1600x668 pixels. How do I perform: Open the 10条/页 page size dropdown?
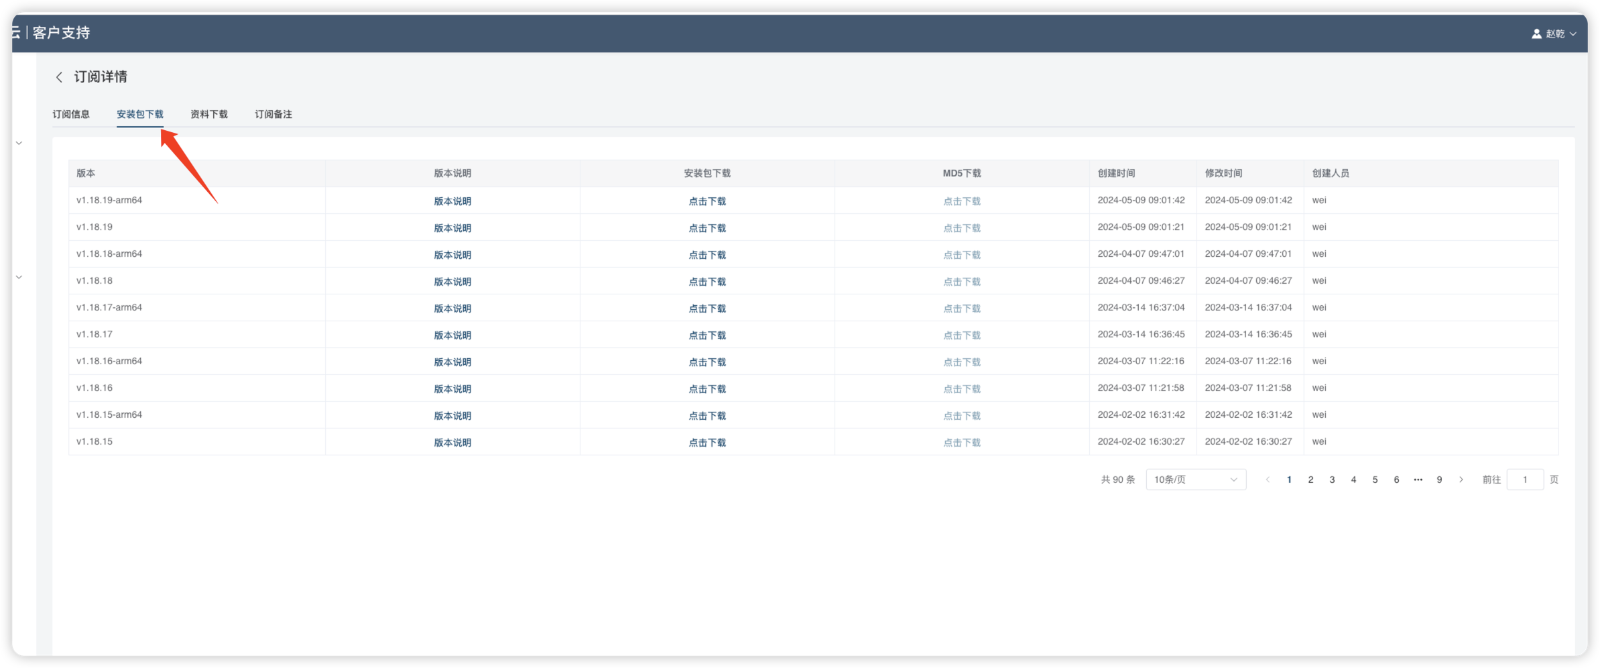[x=1196, y=480]
